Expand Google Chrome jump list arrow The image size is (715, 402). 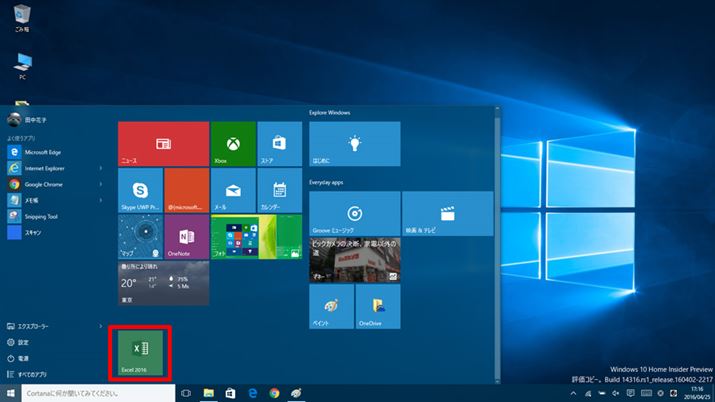tap(101, 184)
